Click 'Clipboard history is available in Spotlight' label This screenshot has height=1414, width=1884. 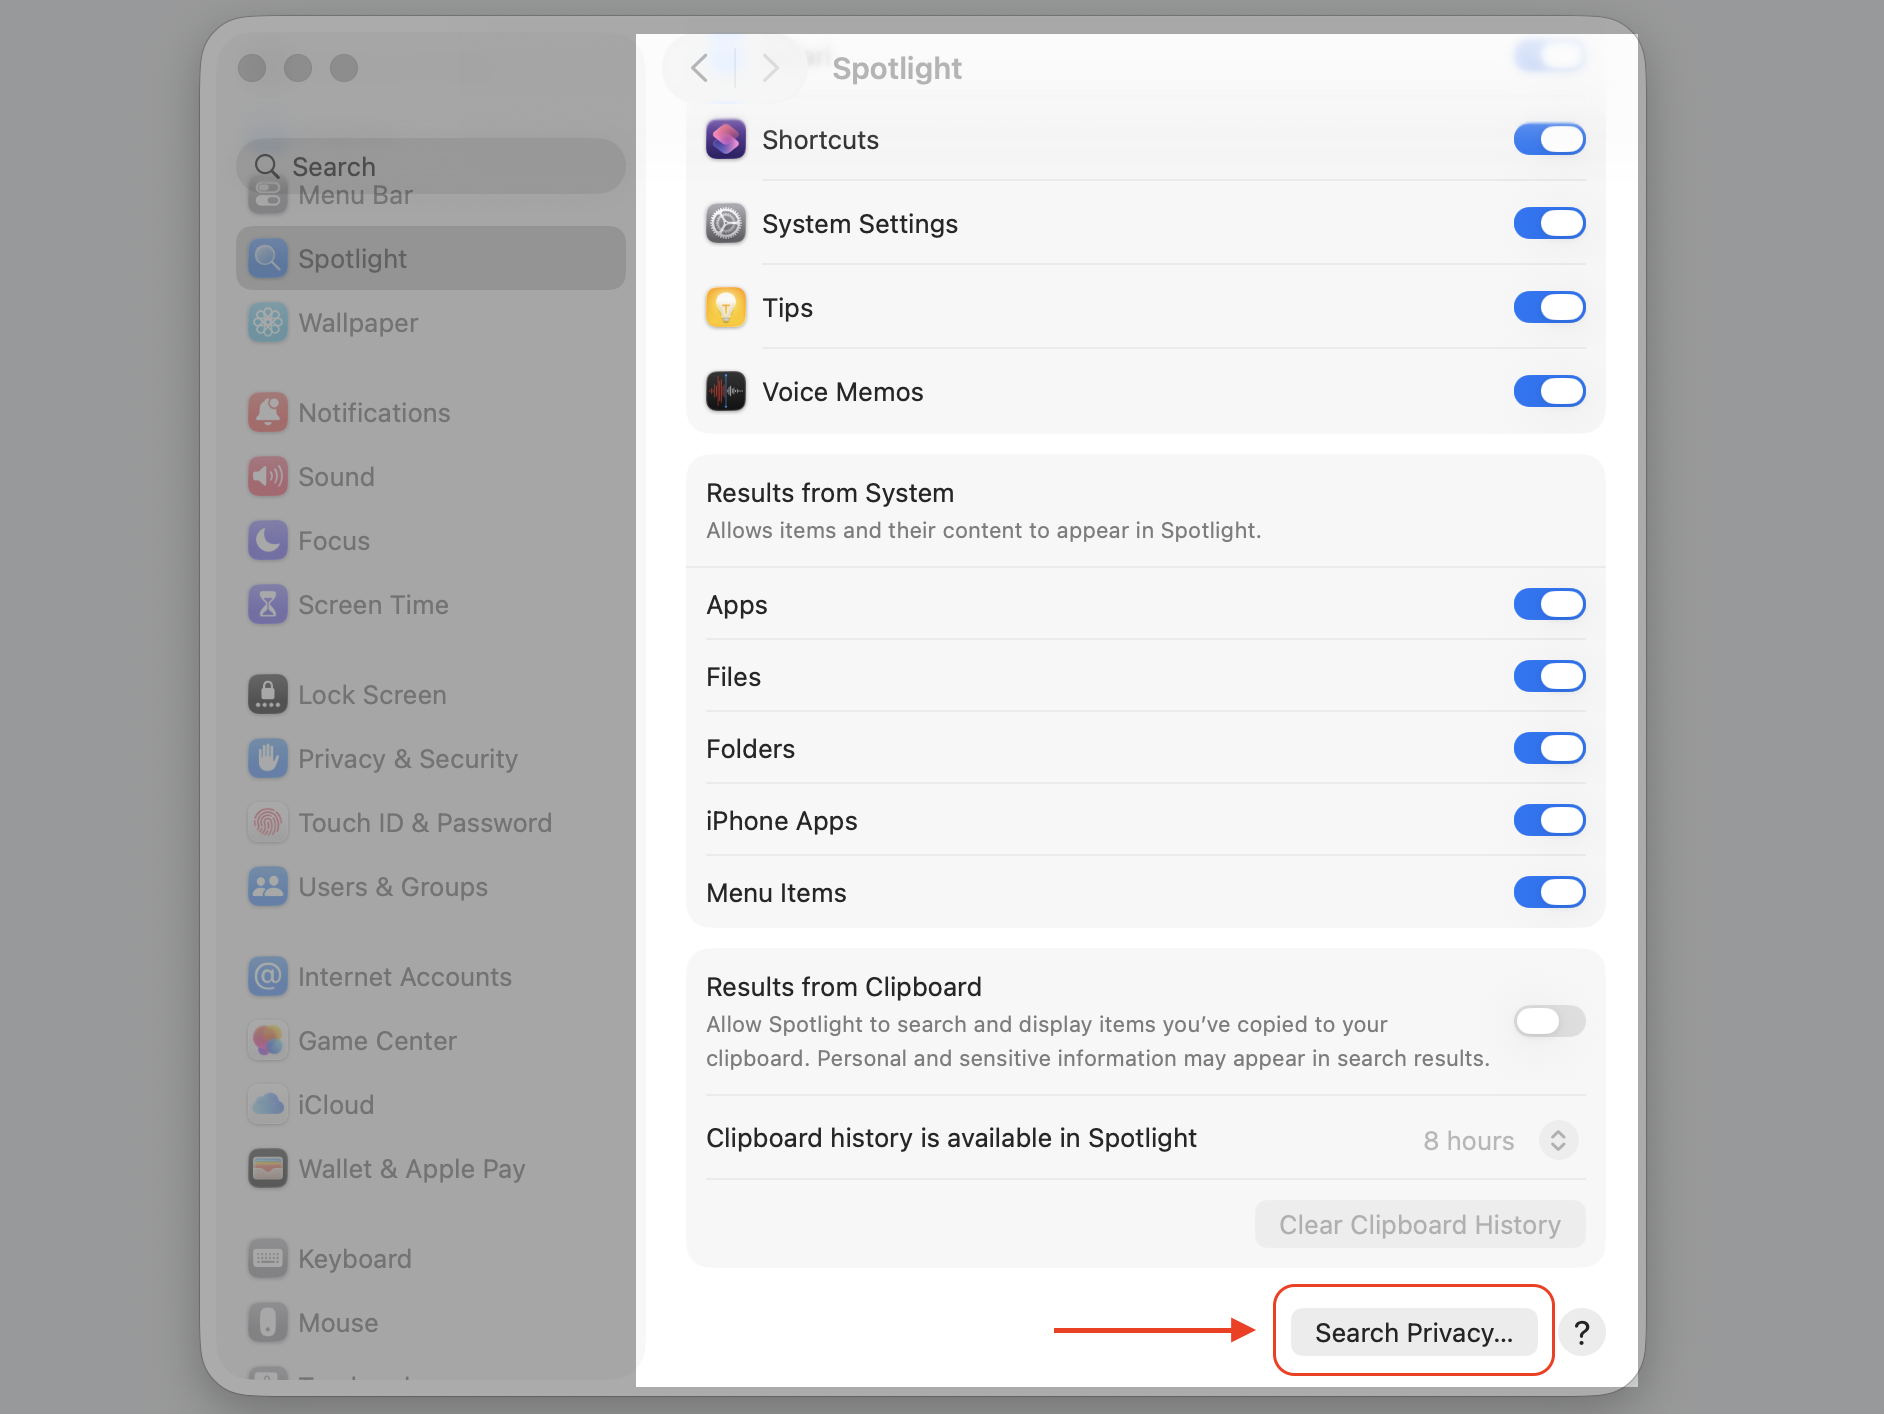click(x=951, y=1138)
